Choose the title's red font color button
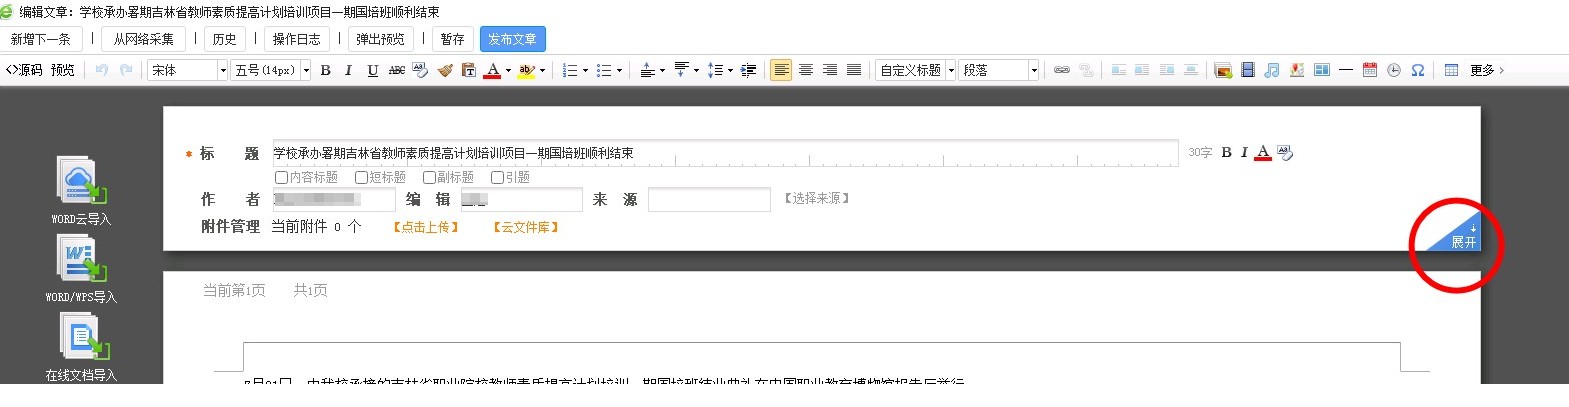 coord(1263,152)
